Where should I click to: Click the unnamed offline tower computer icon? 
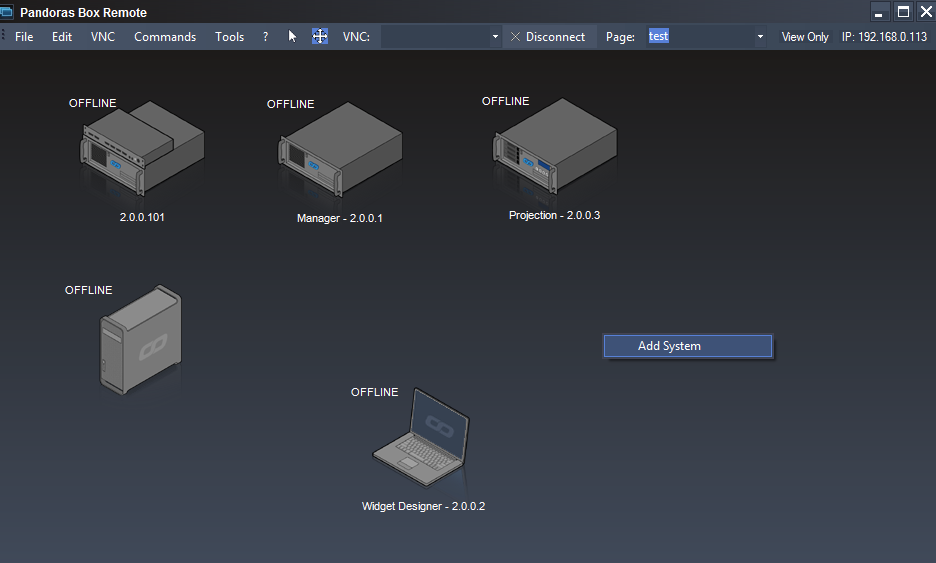tap(140, 340)
